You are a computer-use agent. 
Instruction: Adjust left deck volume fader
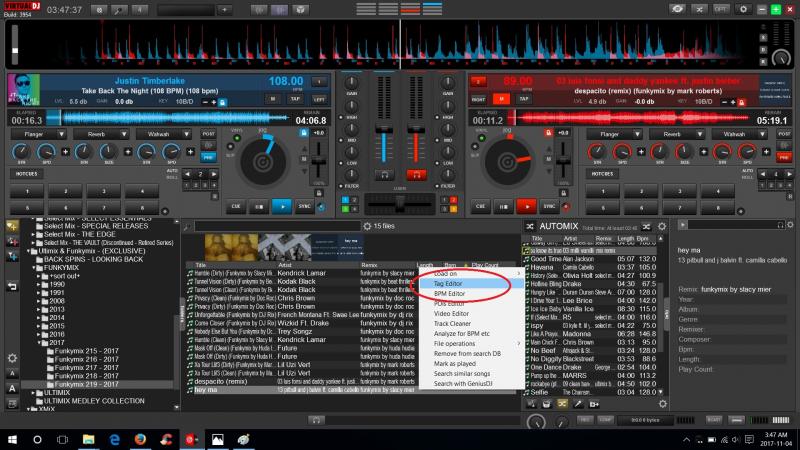pyautogui.click(x=384, y=131)
